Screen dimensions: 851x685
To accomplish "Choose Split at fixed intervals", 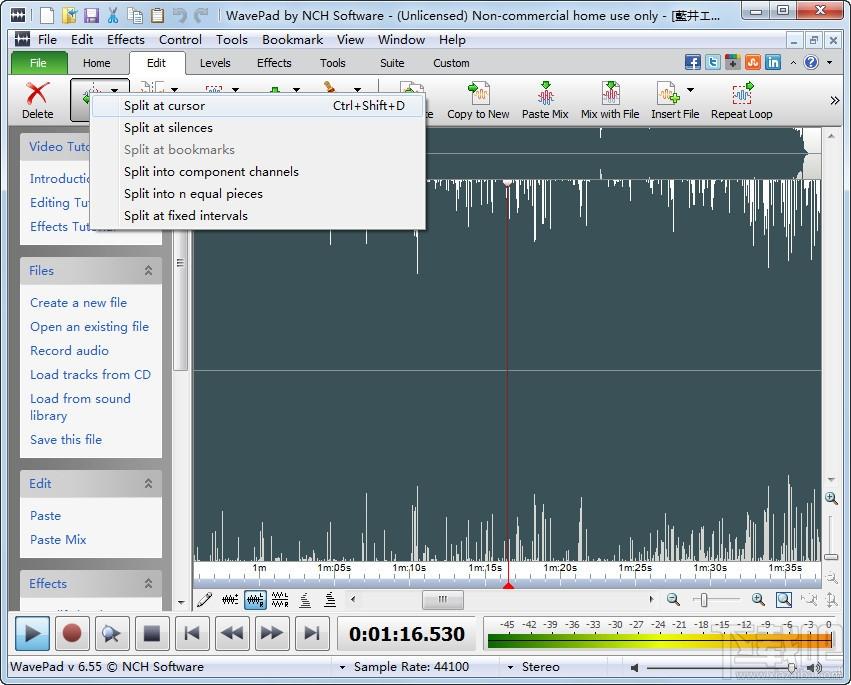I will (257, 215).
